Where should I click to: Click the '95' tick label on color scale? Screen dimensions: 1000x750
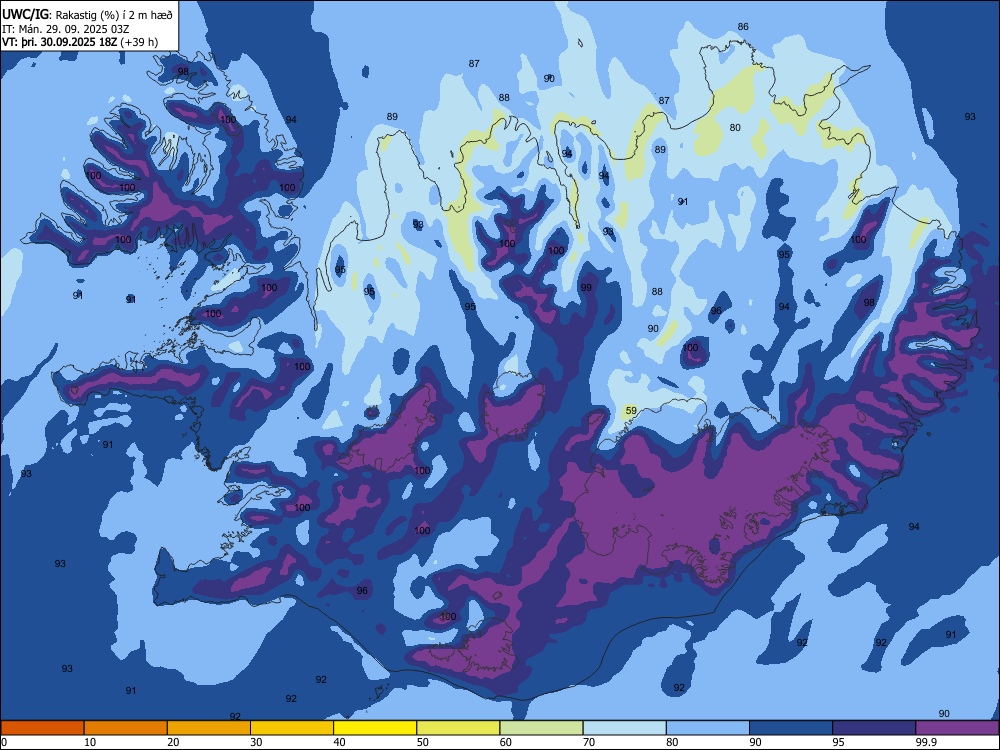(839, 742)
